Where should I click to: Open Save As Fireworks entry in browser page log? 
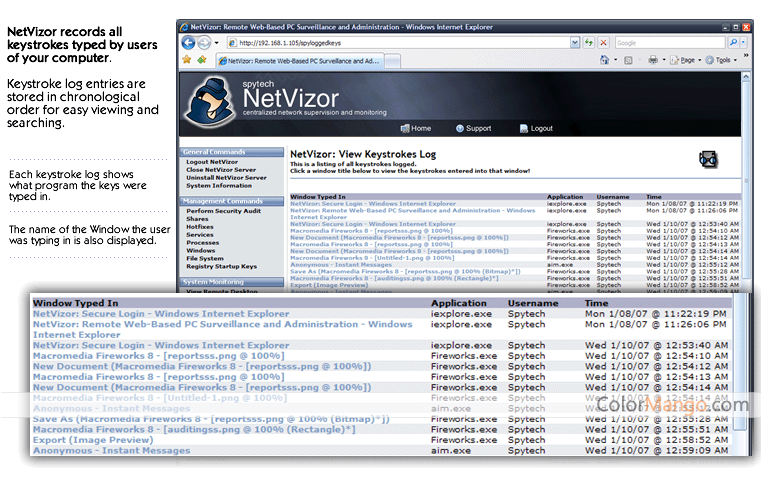(x=405, y=272)
